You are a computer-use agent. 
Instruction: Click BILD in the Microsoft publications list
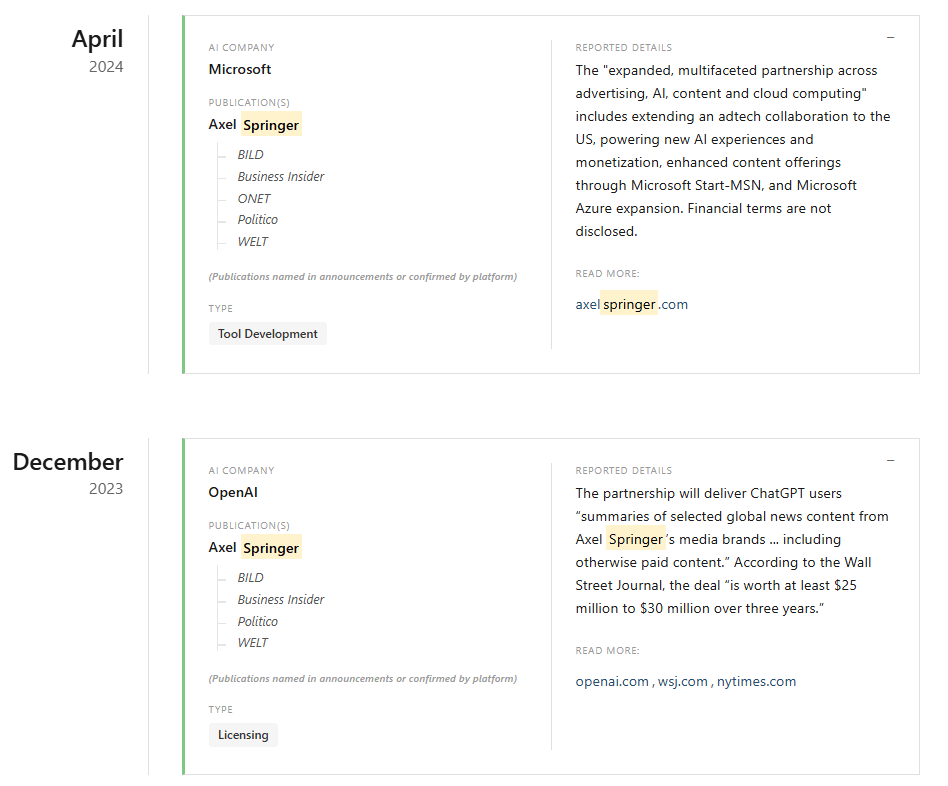[250, 155]
